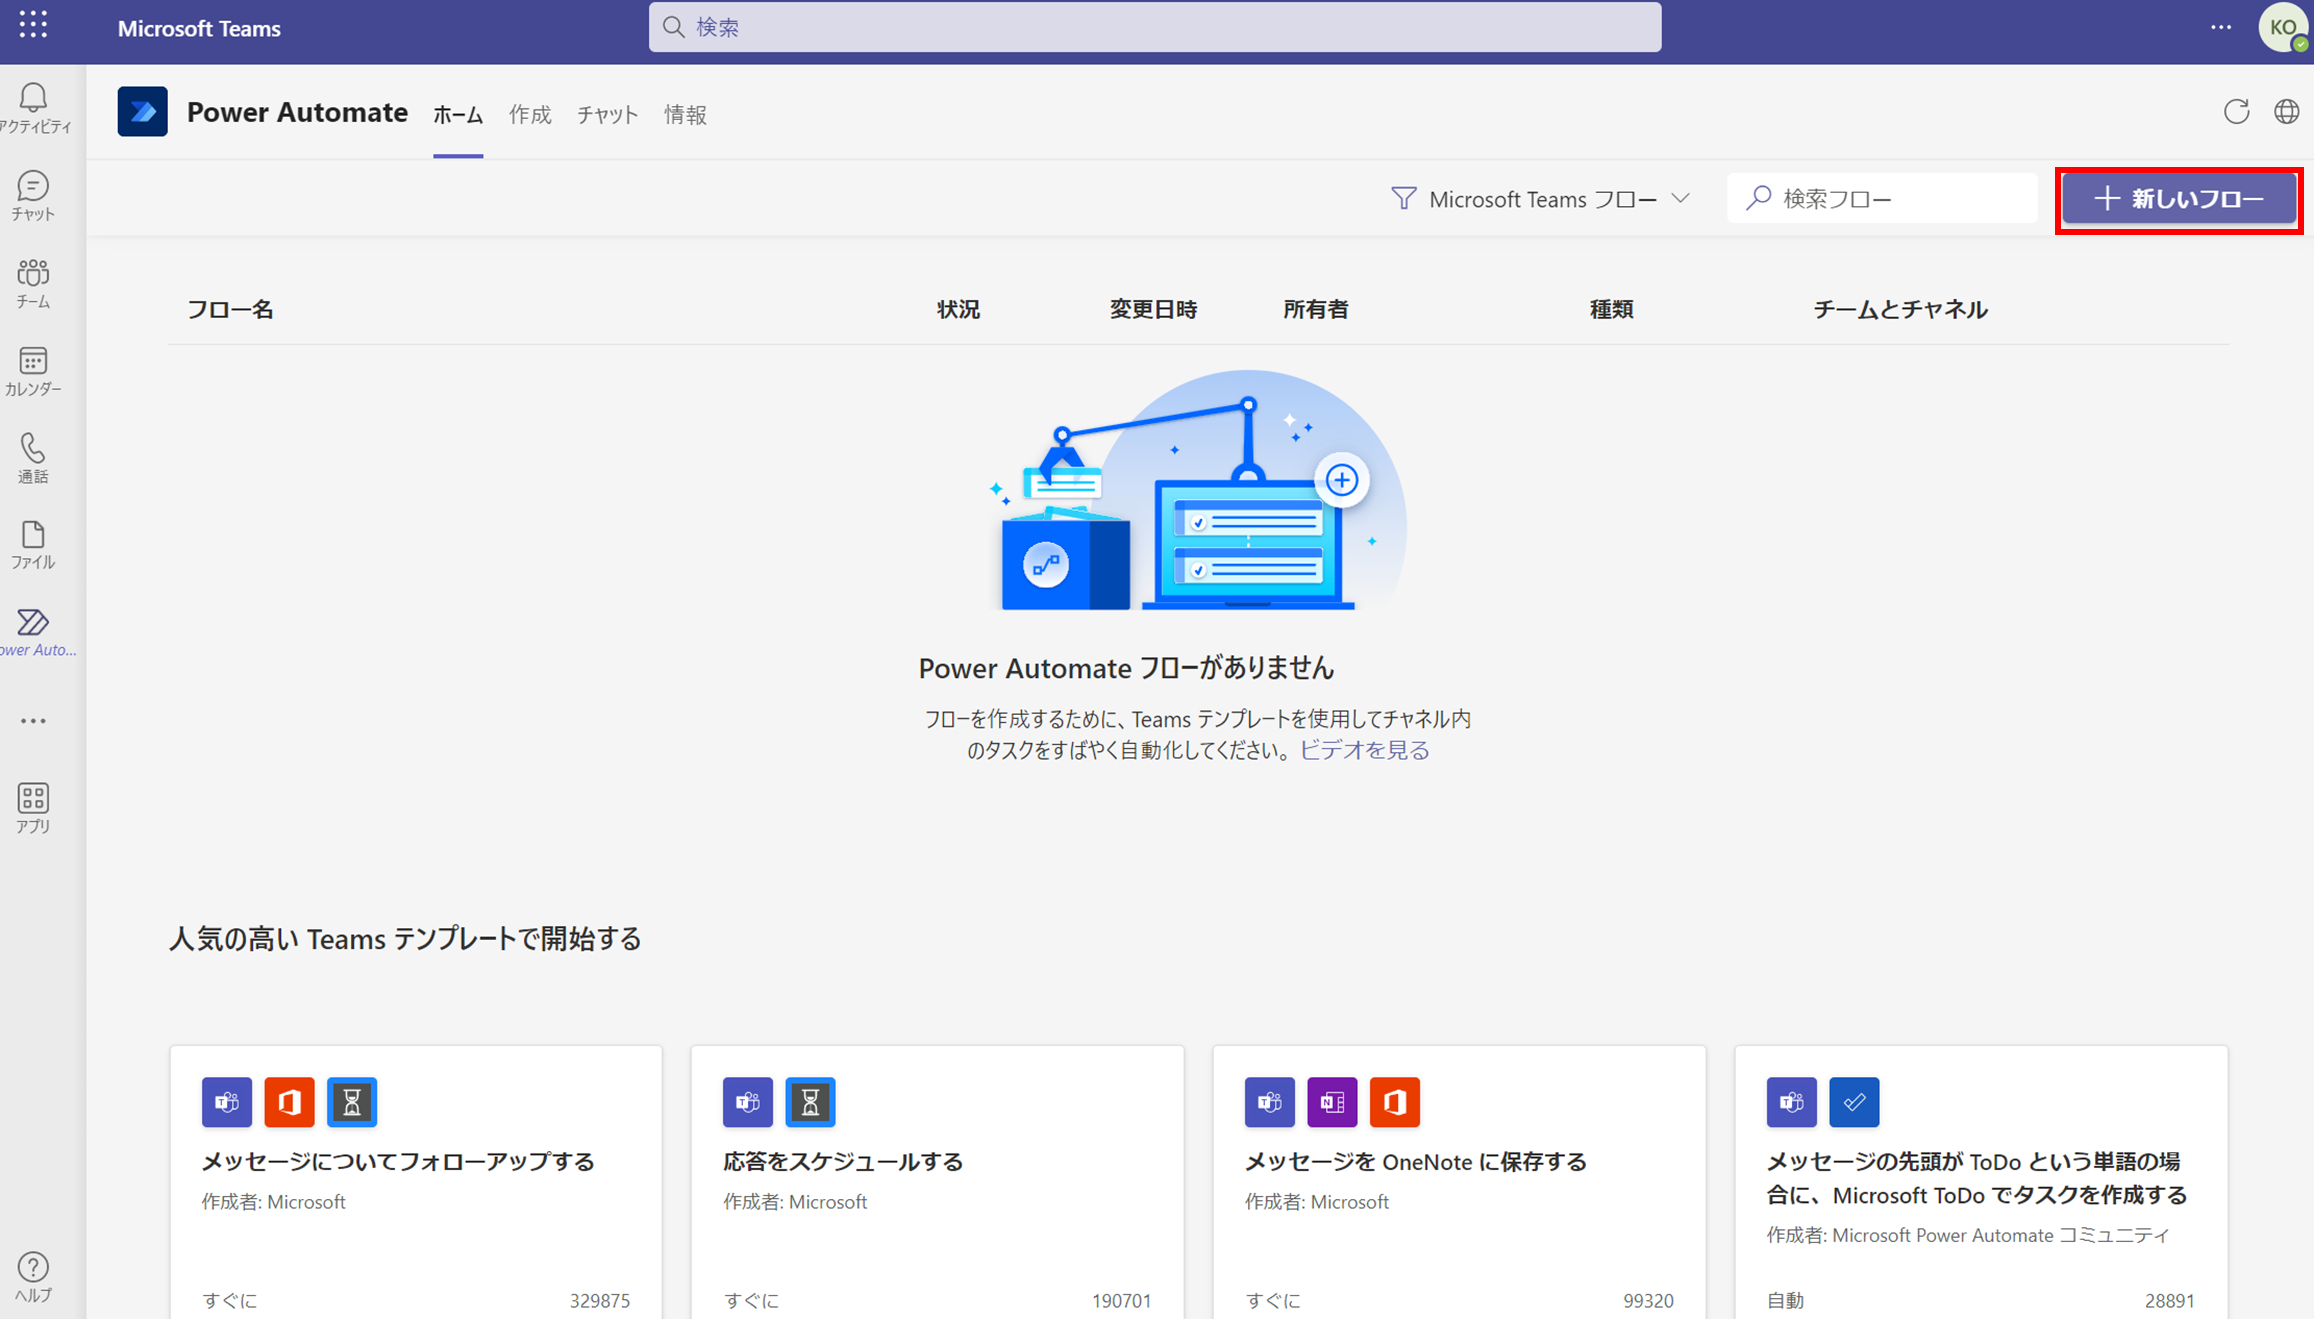Open チャット in the left sidebar
Viewport: 2314px width, 1319px height.
point(33,196)
